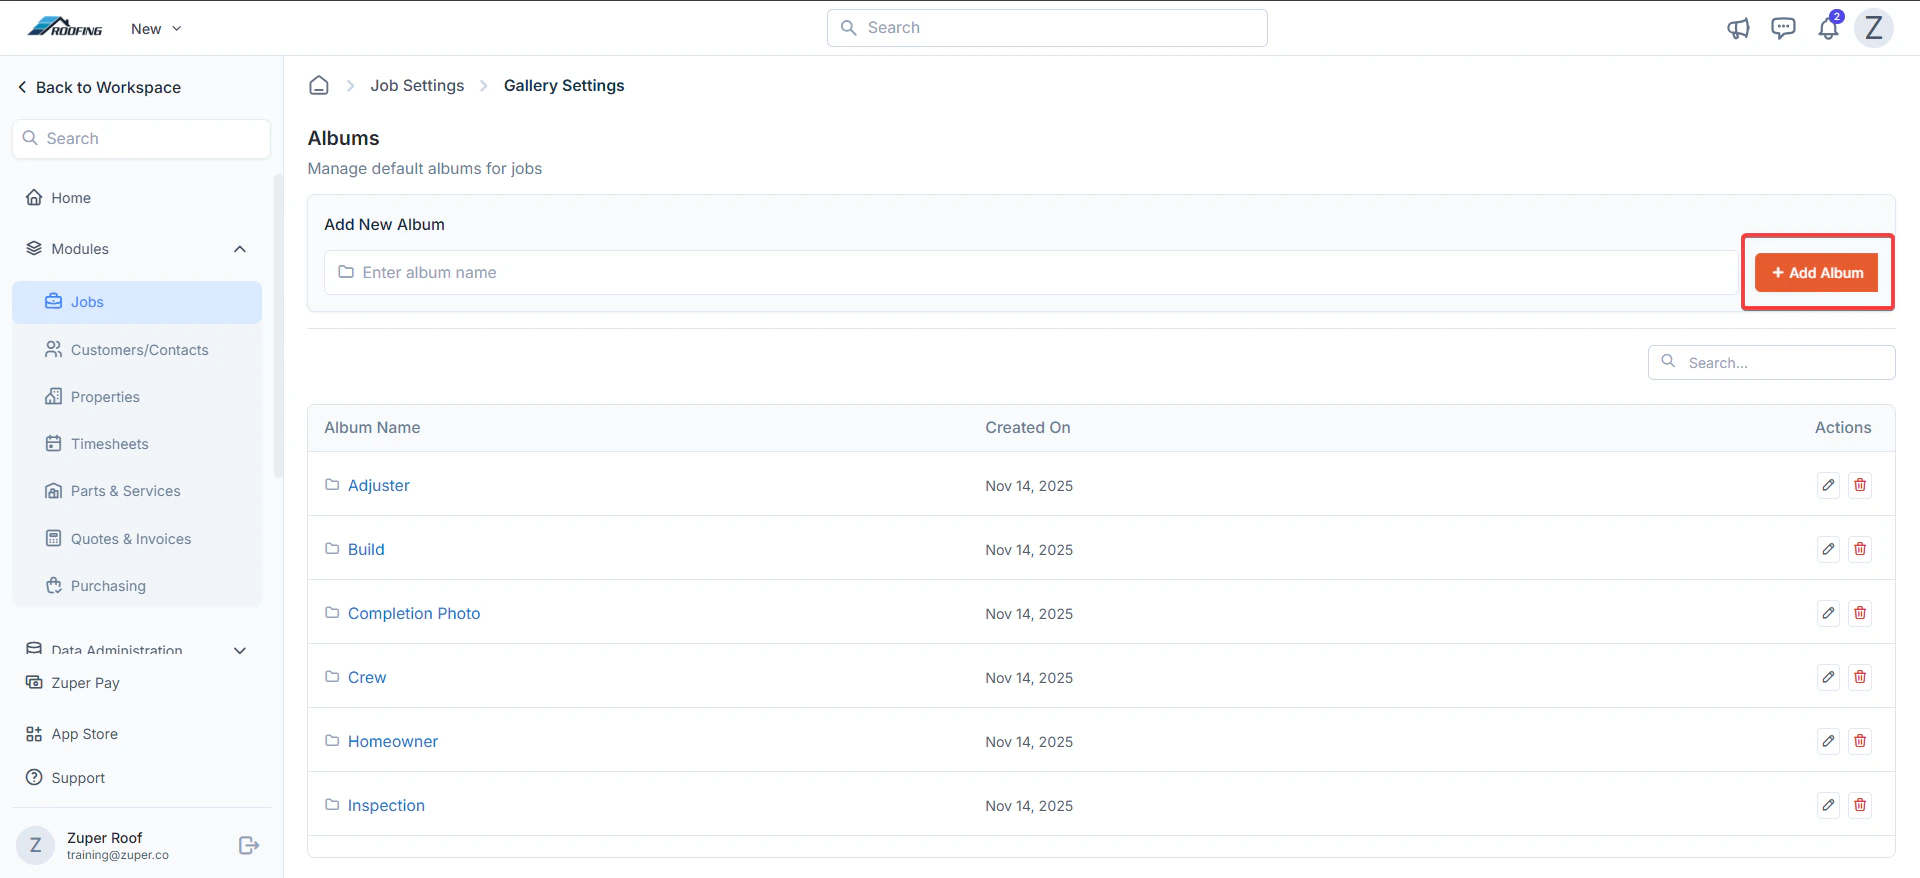Delete the Completion Photo album

coord(1860,613)
